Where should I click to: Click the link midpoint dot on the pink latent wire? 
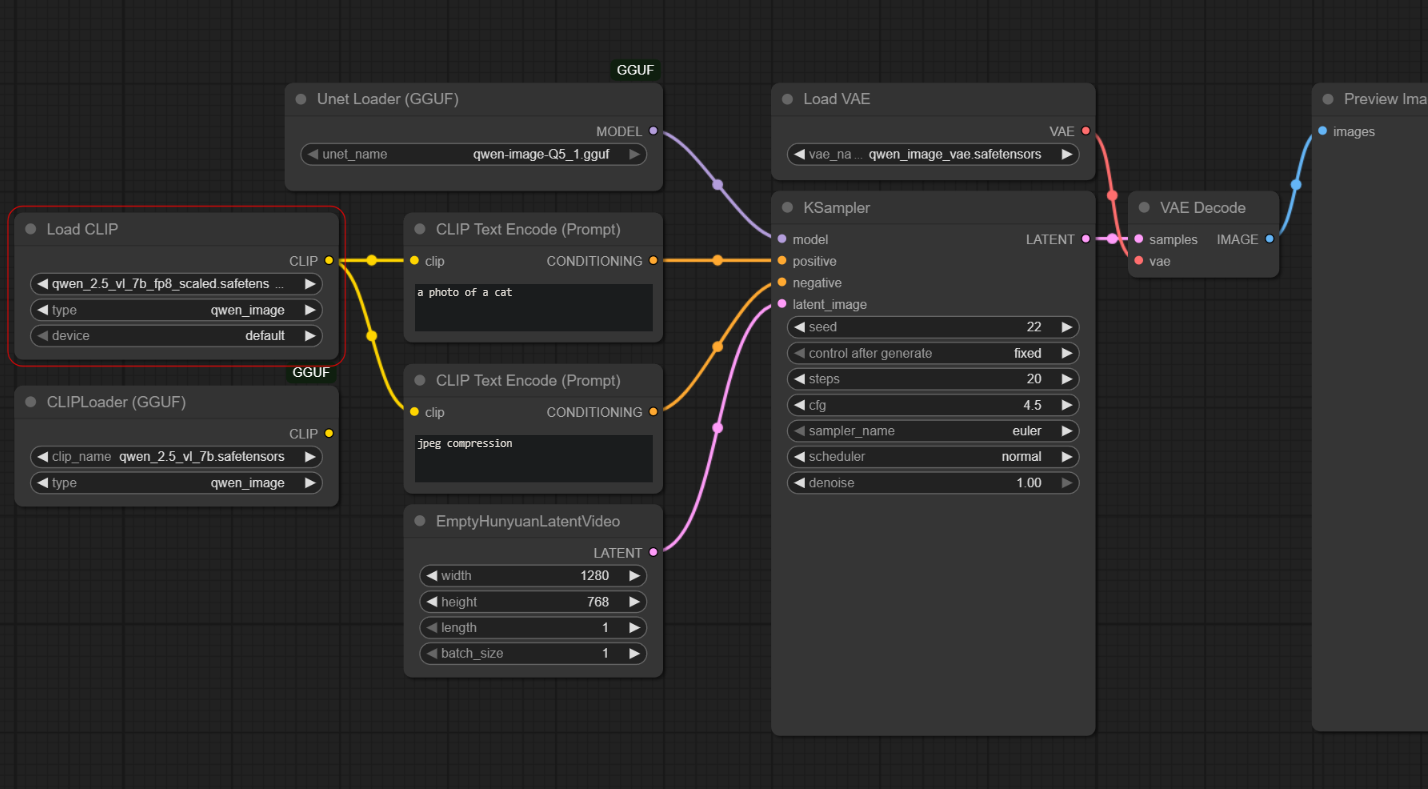tap(717, 428)
